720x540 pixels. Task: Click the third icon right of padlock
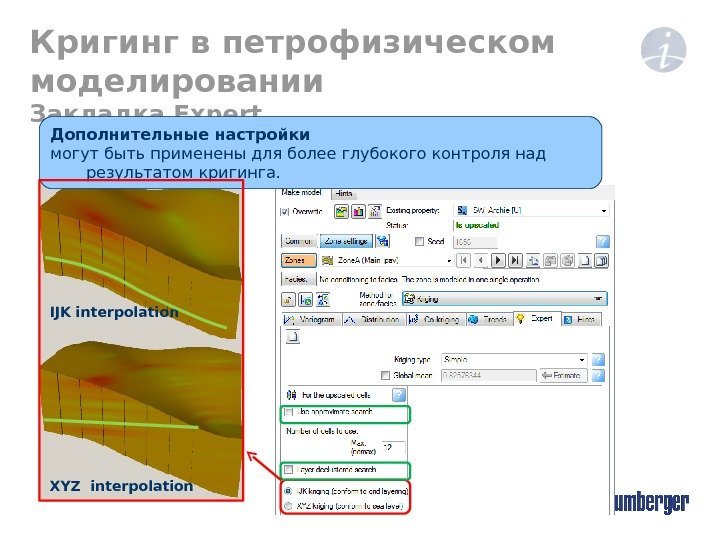click(323, 299)
